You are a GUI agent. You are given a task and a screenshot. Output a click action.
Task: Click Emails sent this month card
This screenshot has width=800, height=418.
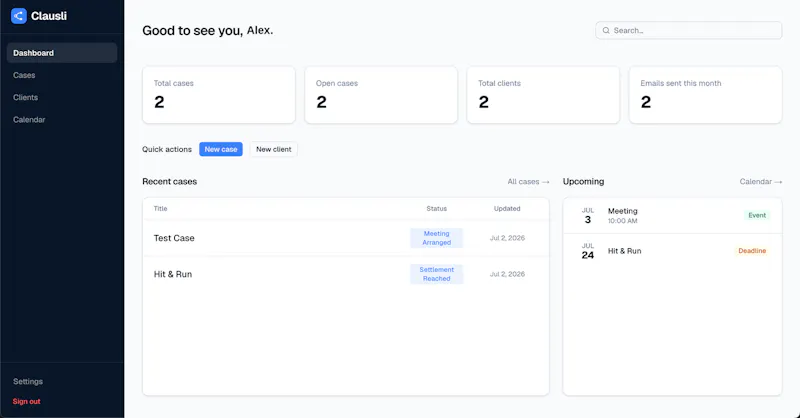point(706,95)
